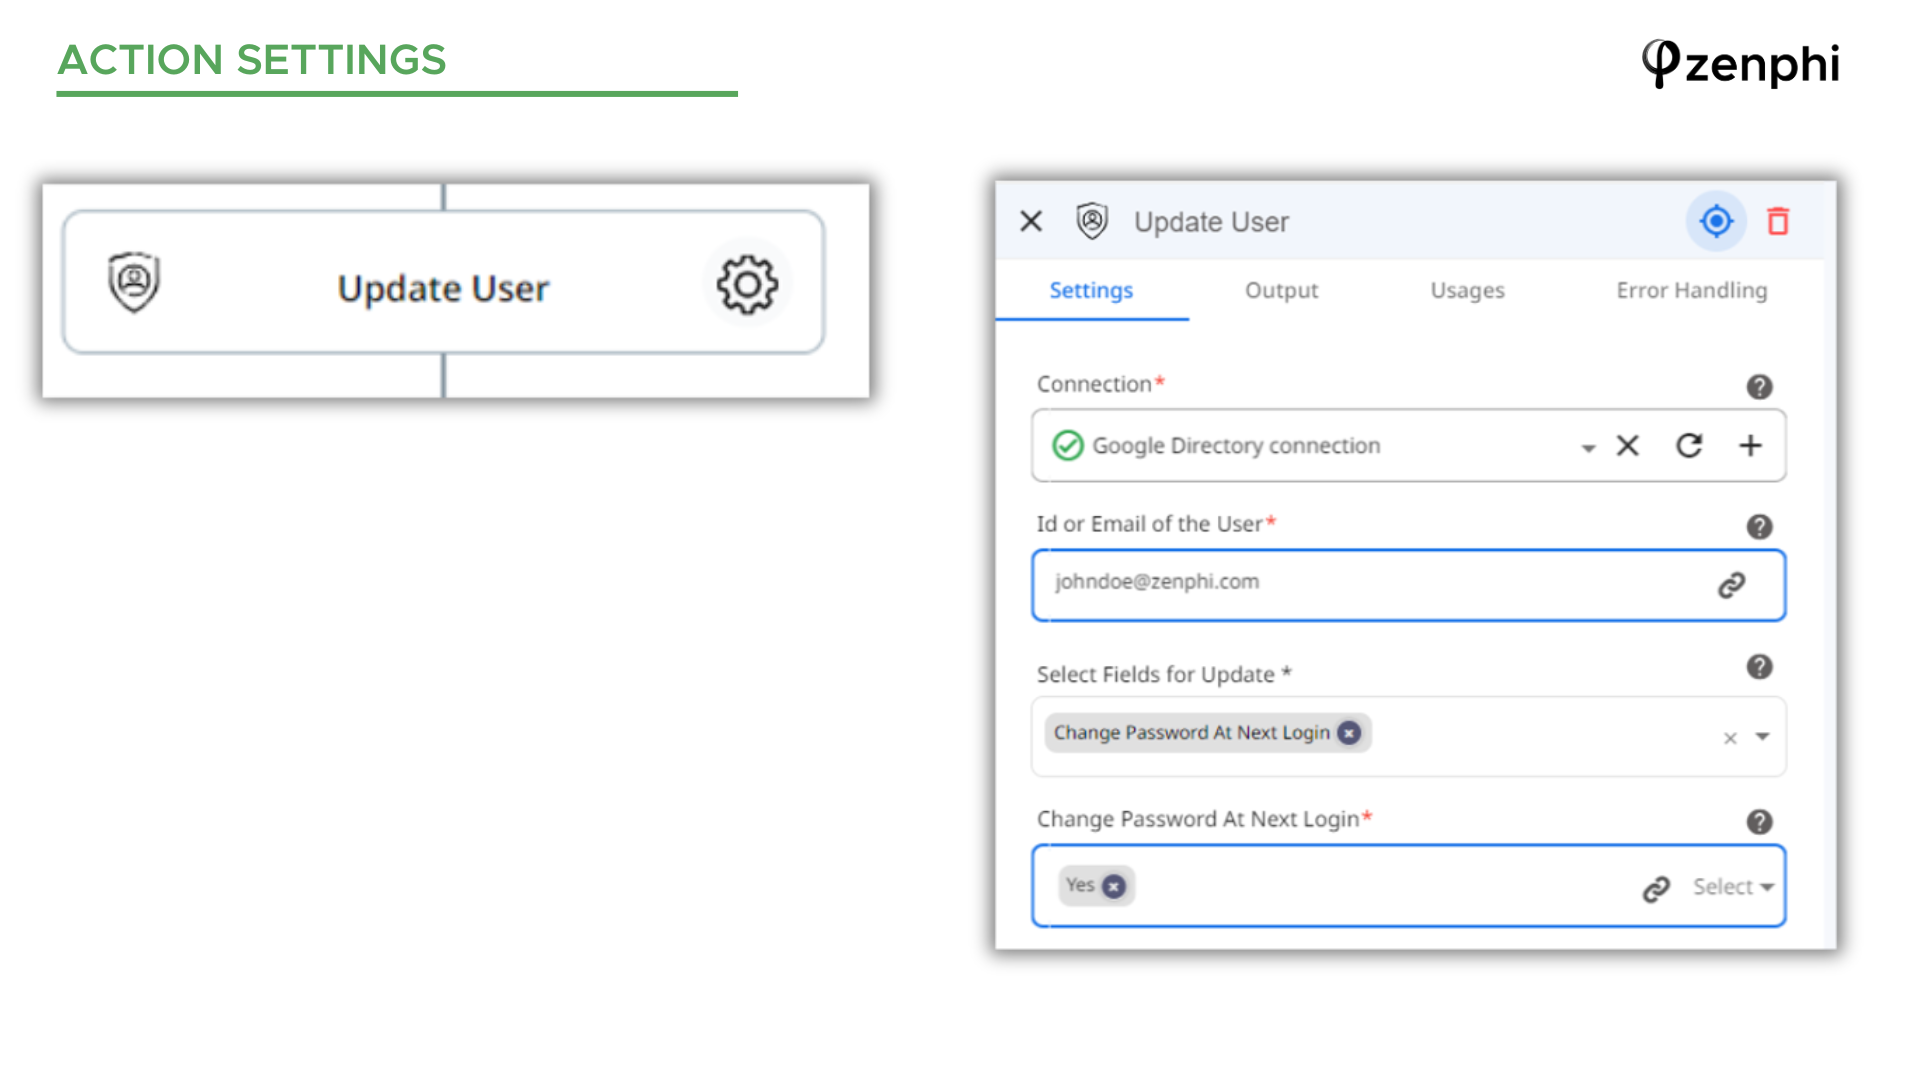Click the Yes chip label
1920x1080 pixels.
click(1080, 885)
